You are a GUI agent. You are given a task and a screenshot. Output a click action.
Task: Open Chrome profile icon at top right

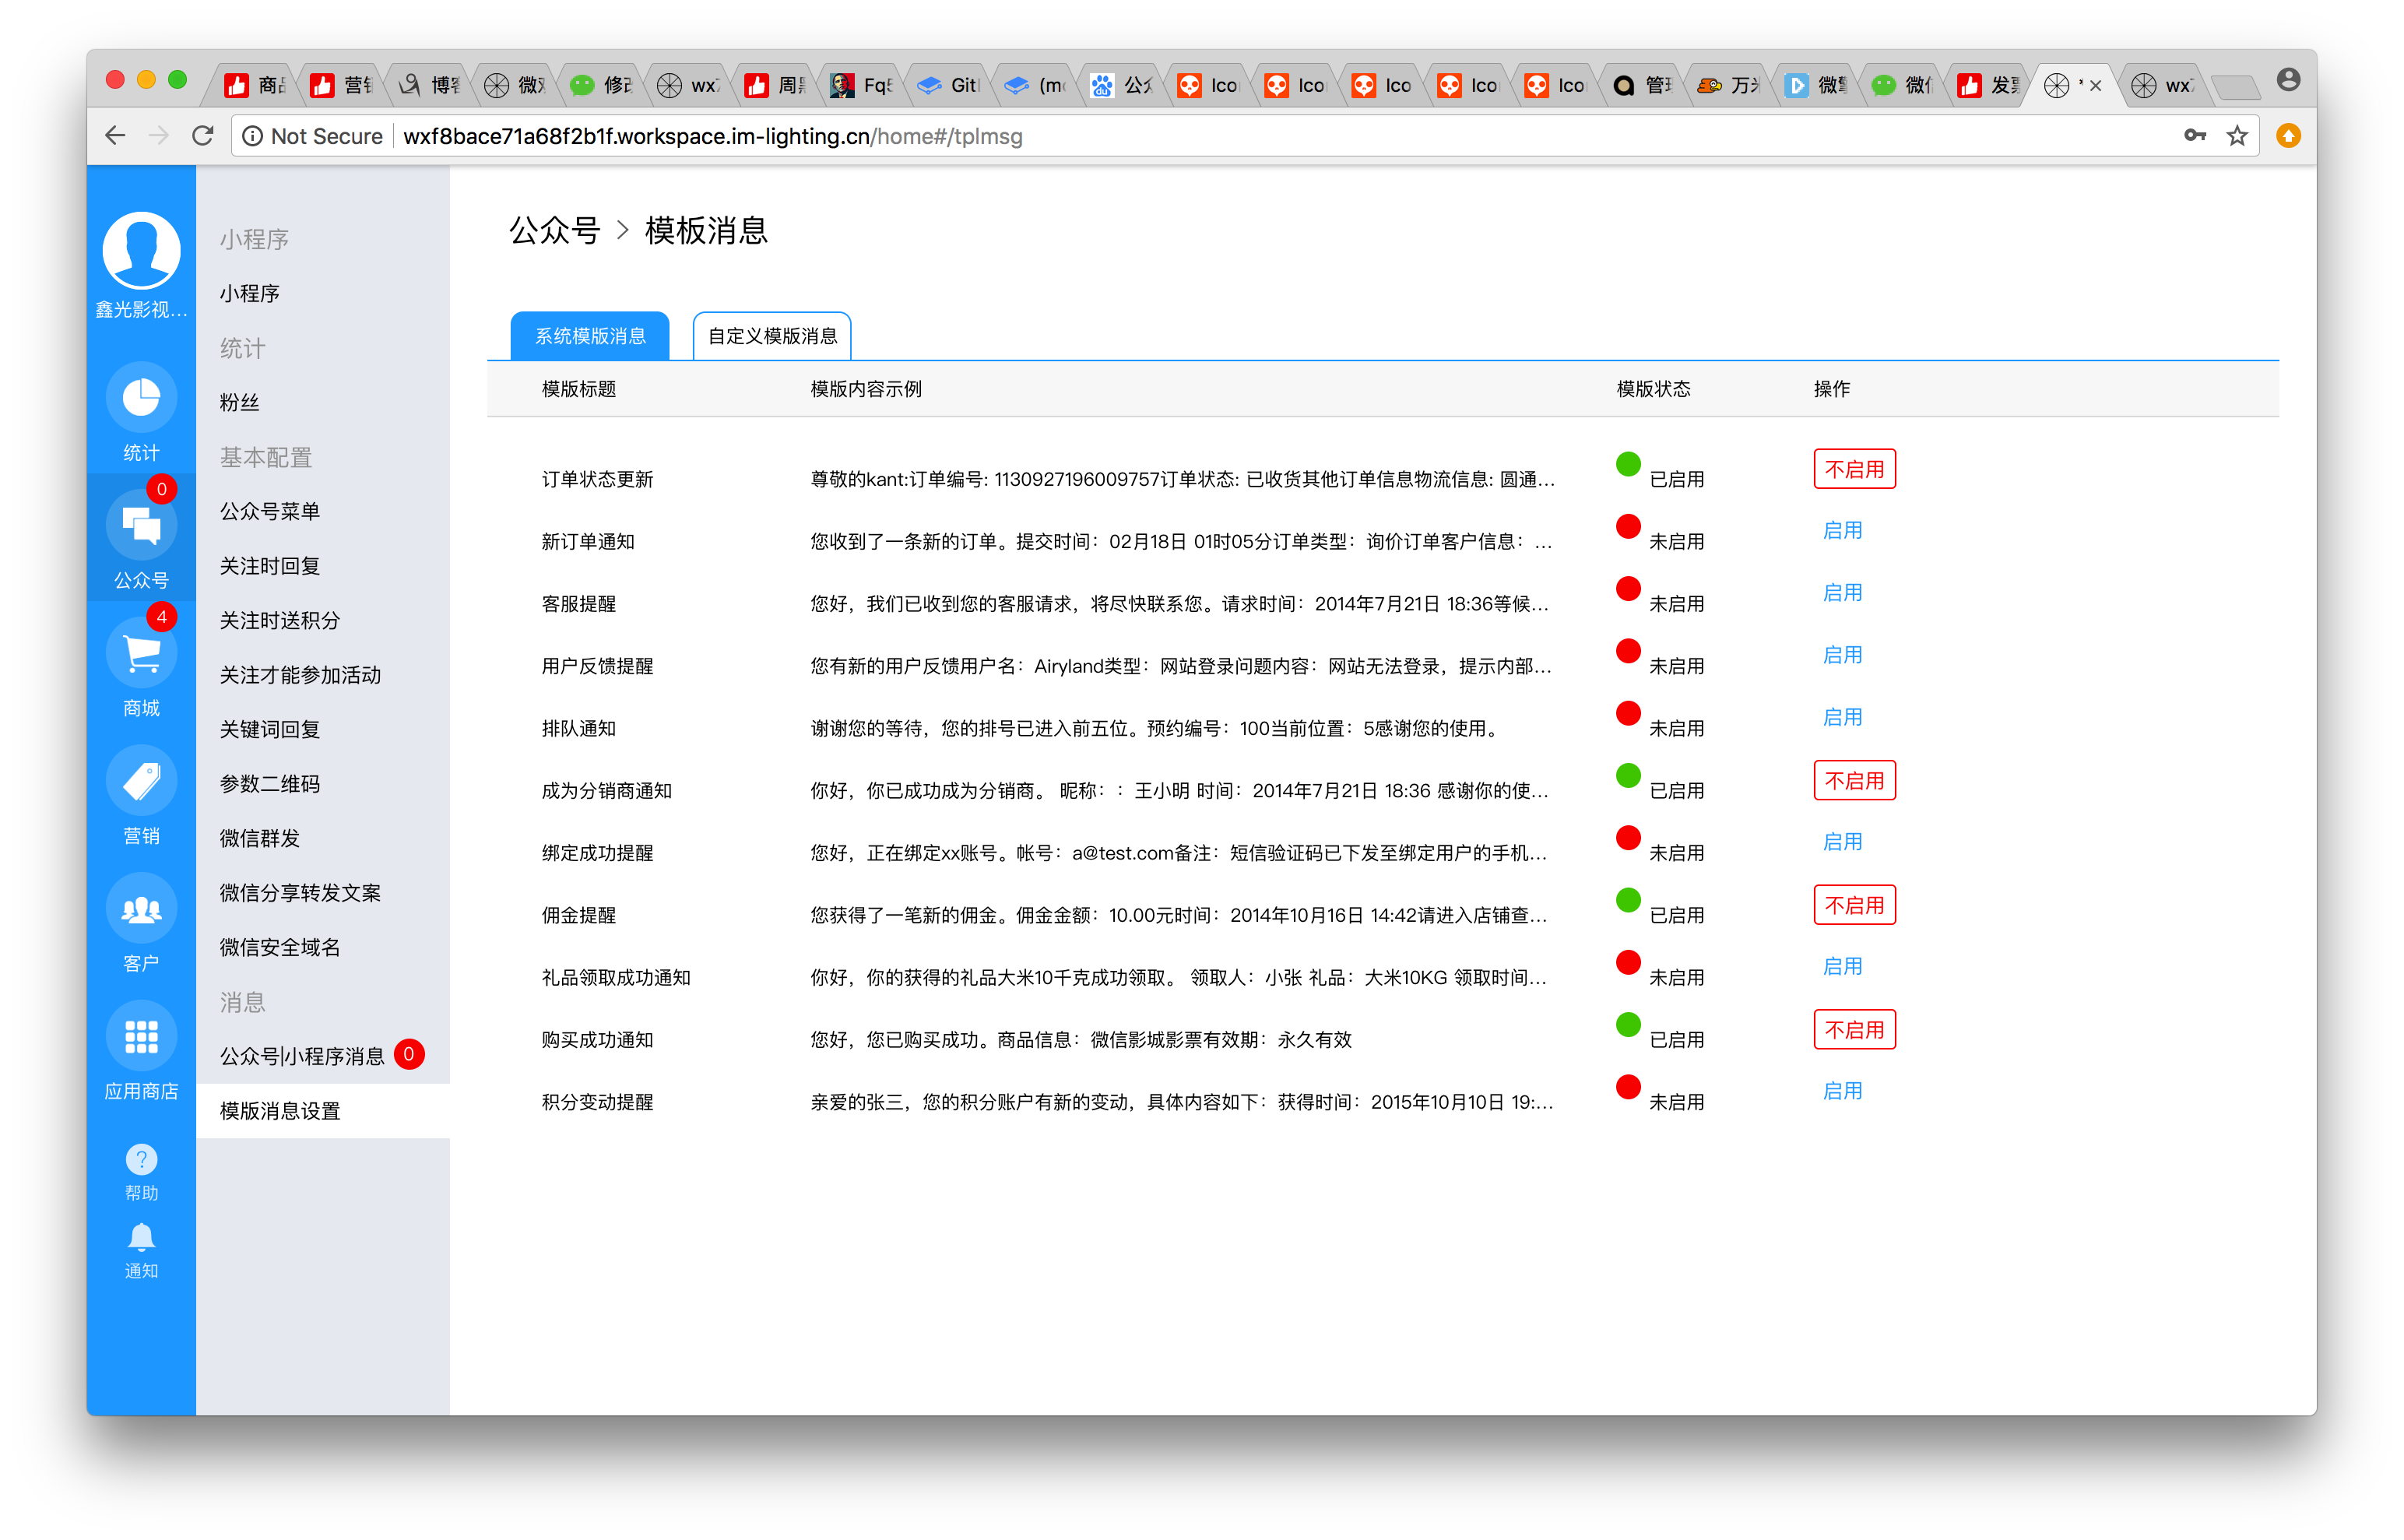pyautogui.click(x=2288, y=80)
